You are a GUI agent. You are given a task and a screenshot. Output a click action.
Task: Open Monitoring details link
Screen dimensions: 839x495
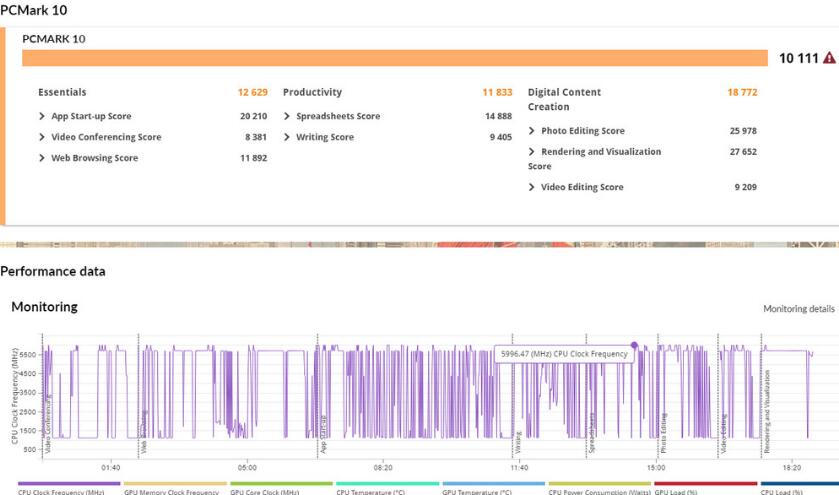798,310
